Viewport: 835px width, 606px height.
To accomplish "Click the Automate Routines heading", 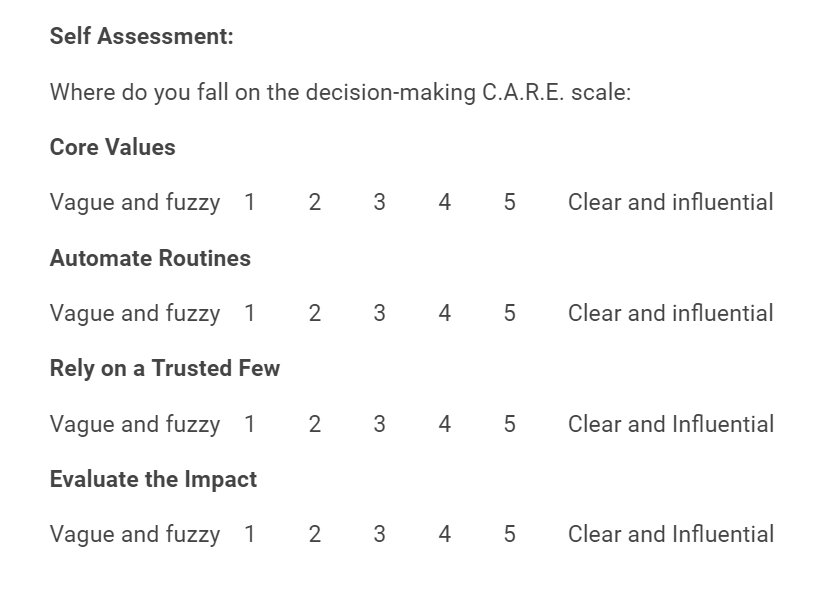I will [150, 258].
